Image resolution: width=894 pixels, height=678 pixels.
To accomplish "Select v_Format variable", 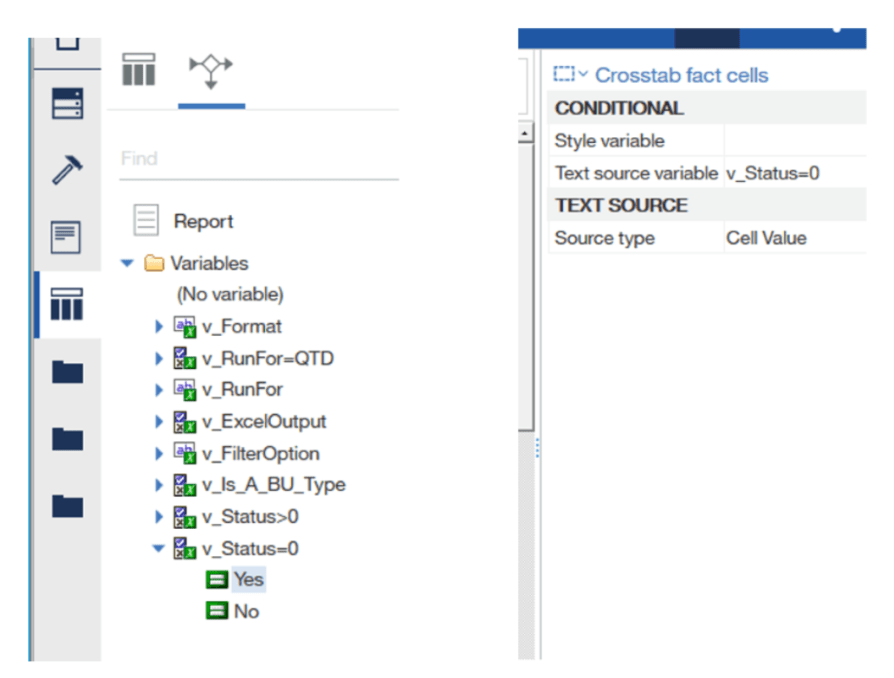I will 242,326.
